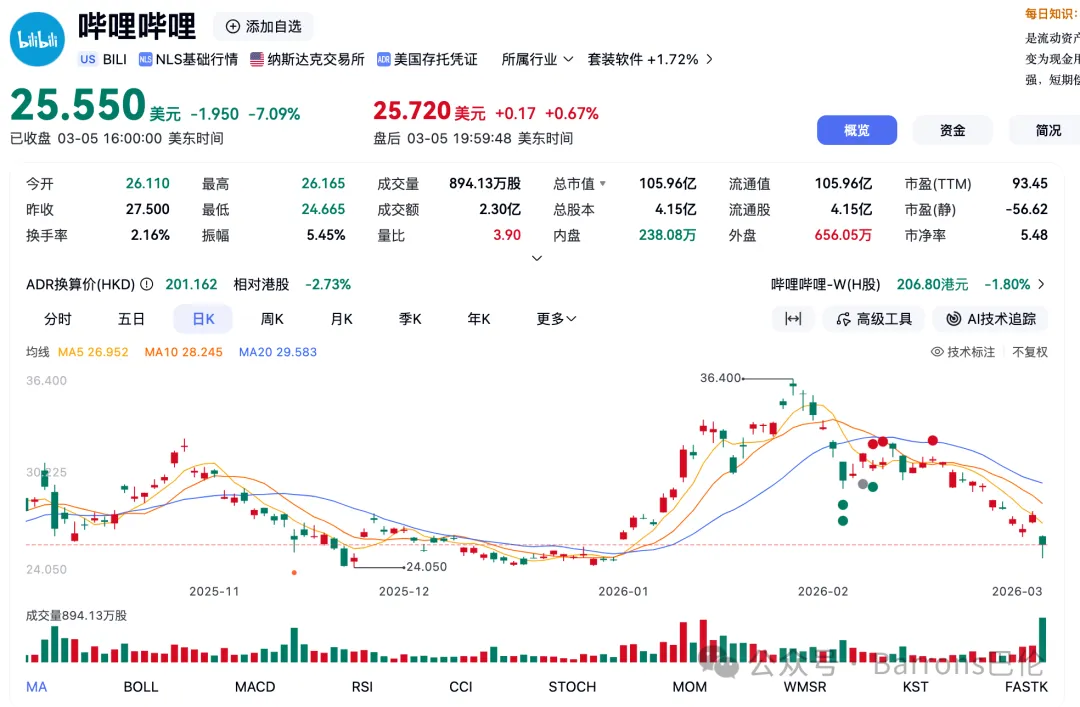The width and height of the screenshot is (1080, 707).
Task: Click the plus icon in 添加自选
Action: [x=233, y=26]
